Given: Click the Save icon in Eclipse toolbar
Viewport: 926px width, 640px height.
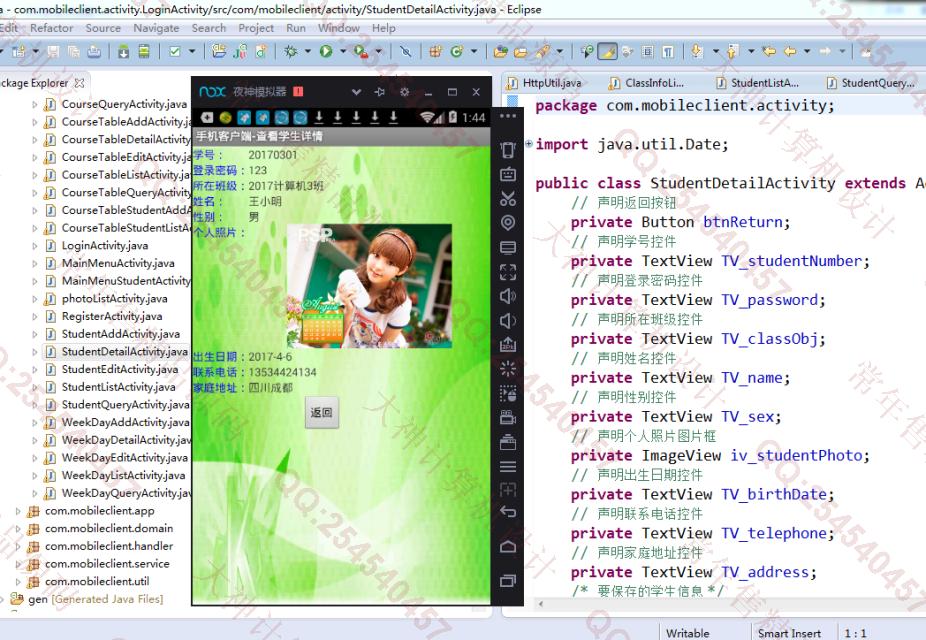Looking at the screenshot, I should [x=53, y=52].
